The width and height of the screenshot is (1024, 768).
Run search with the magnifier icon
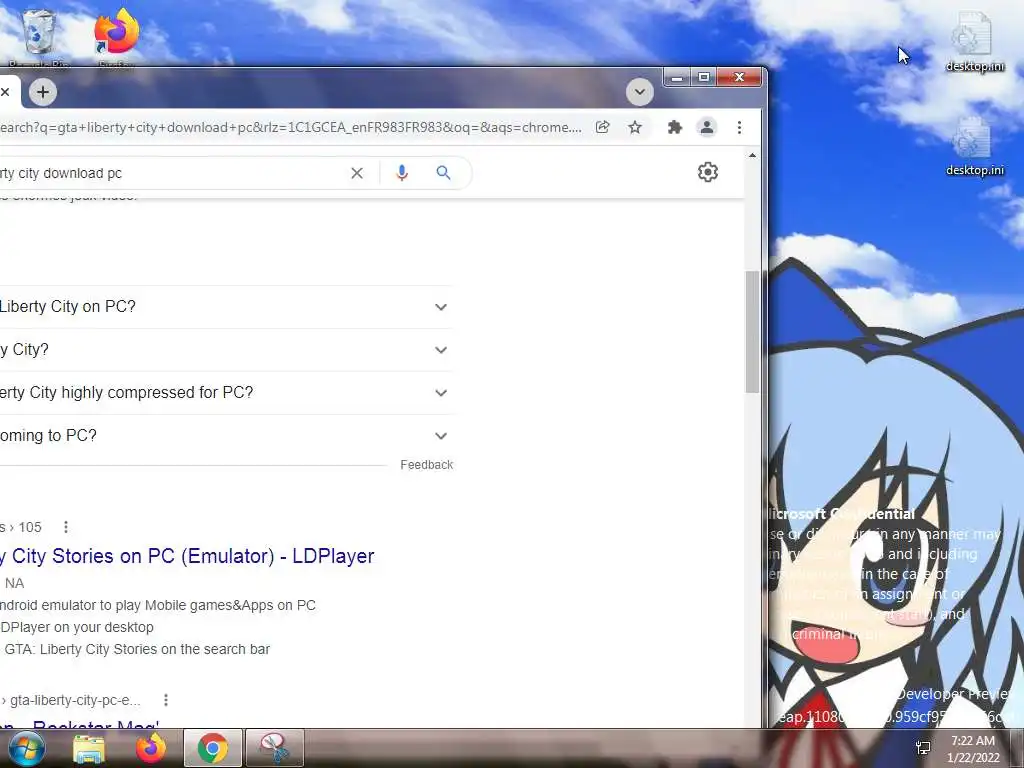pos(443,173)
